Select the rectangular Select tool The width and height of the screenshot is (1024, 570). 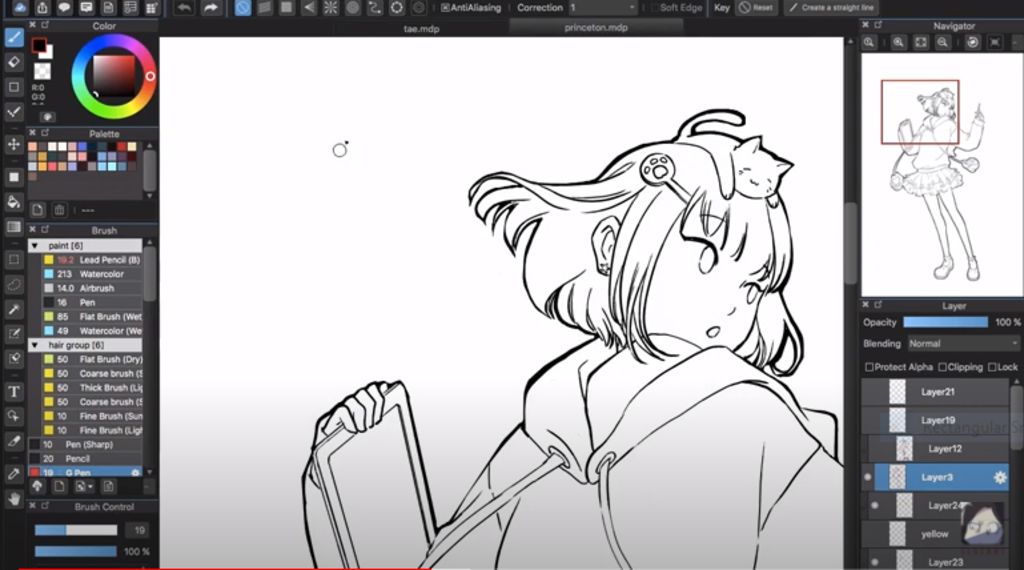pos(14,259)
